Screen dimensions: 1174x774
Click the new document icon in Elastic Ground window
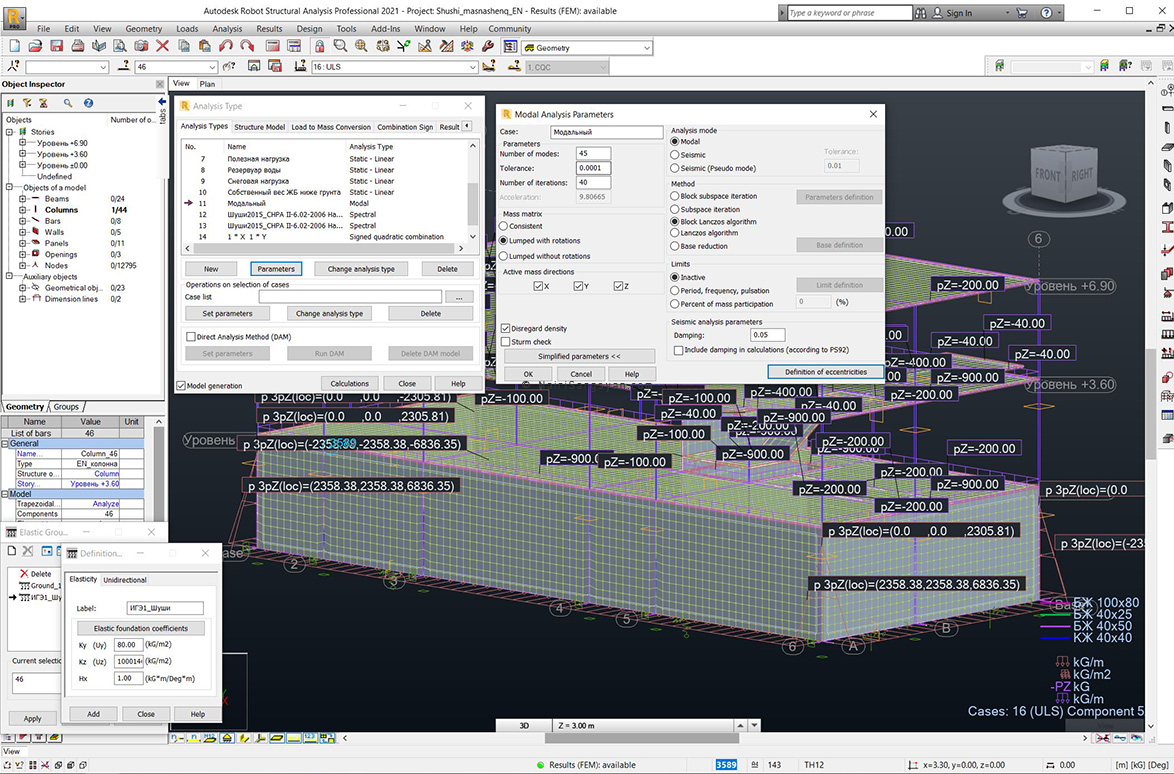pyautogui.click(x=12, y=551)
